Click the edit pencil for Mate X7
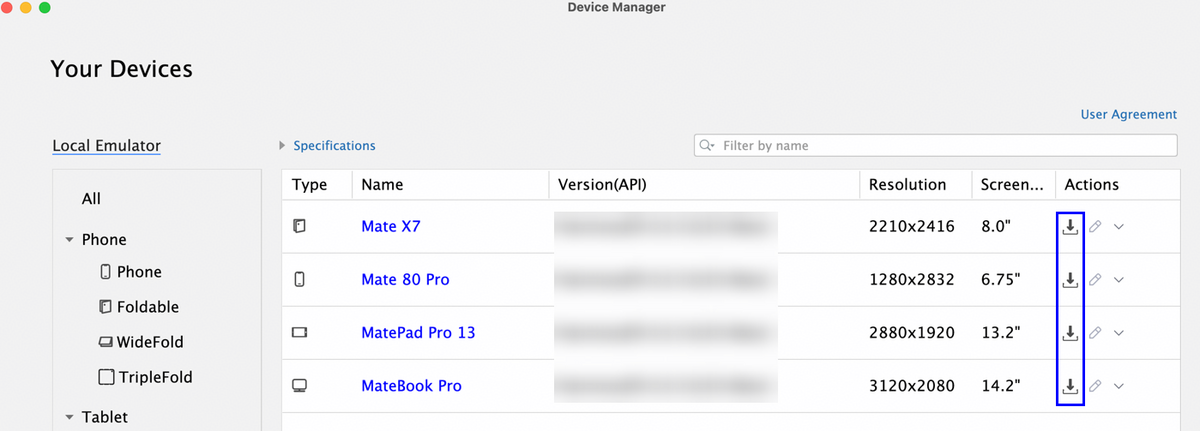1200x431 pixels. [x=1095, y=227]
